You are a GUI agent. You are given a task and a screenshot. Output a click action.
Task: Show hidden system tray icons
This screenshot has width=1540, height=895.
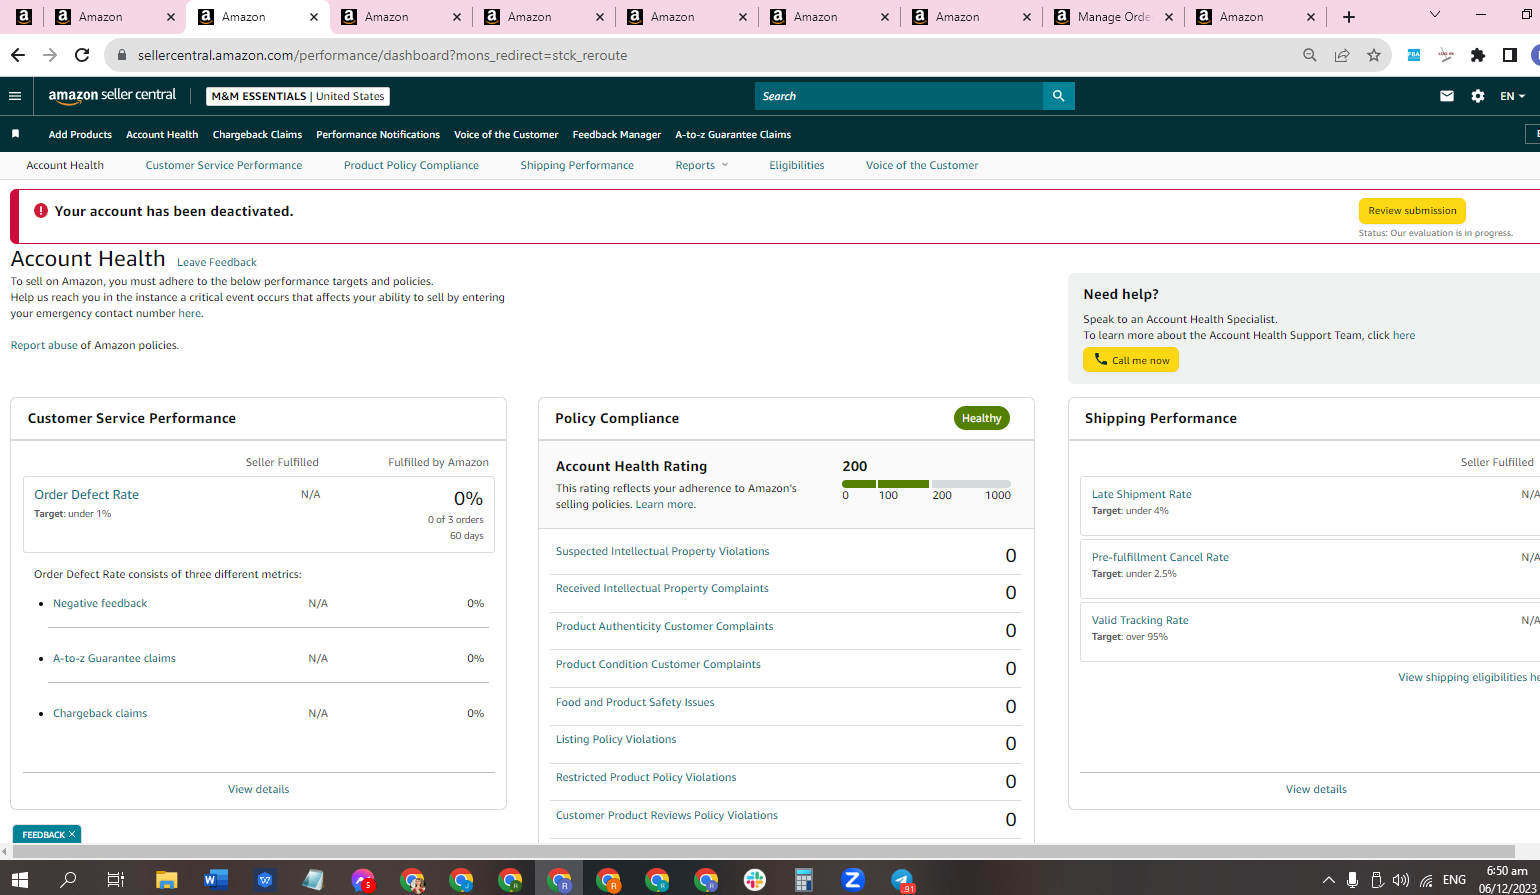(x=1328, y=880)
